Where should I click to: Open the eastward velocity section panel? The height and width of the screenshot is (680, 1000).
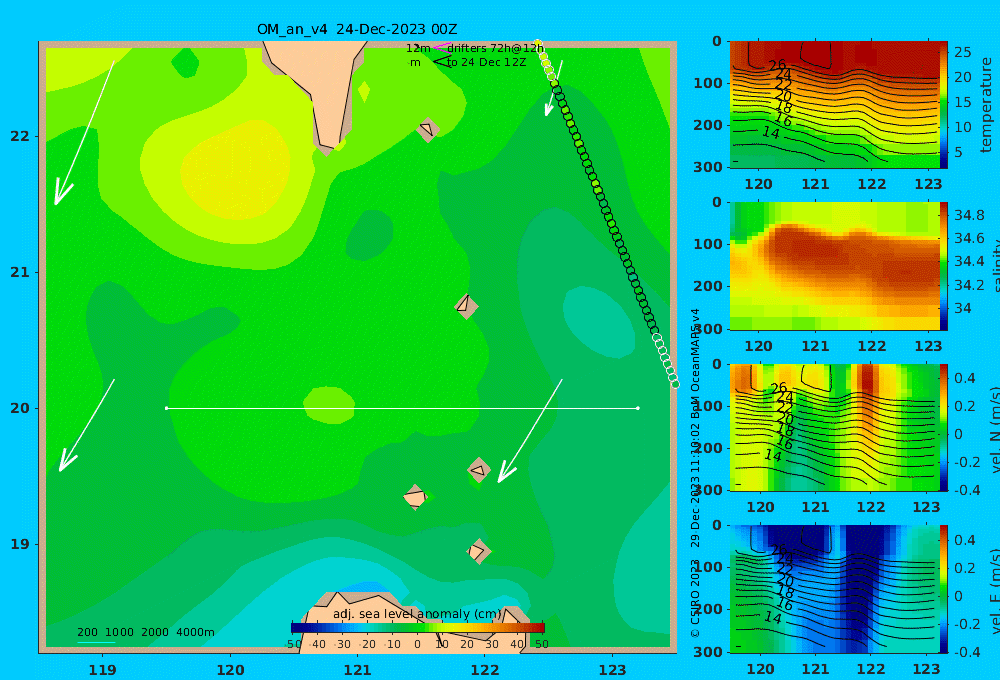pos(834,589)
